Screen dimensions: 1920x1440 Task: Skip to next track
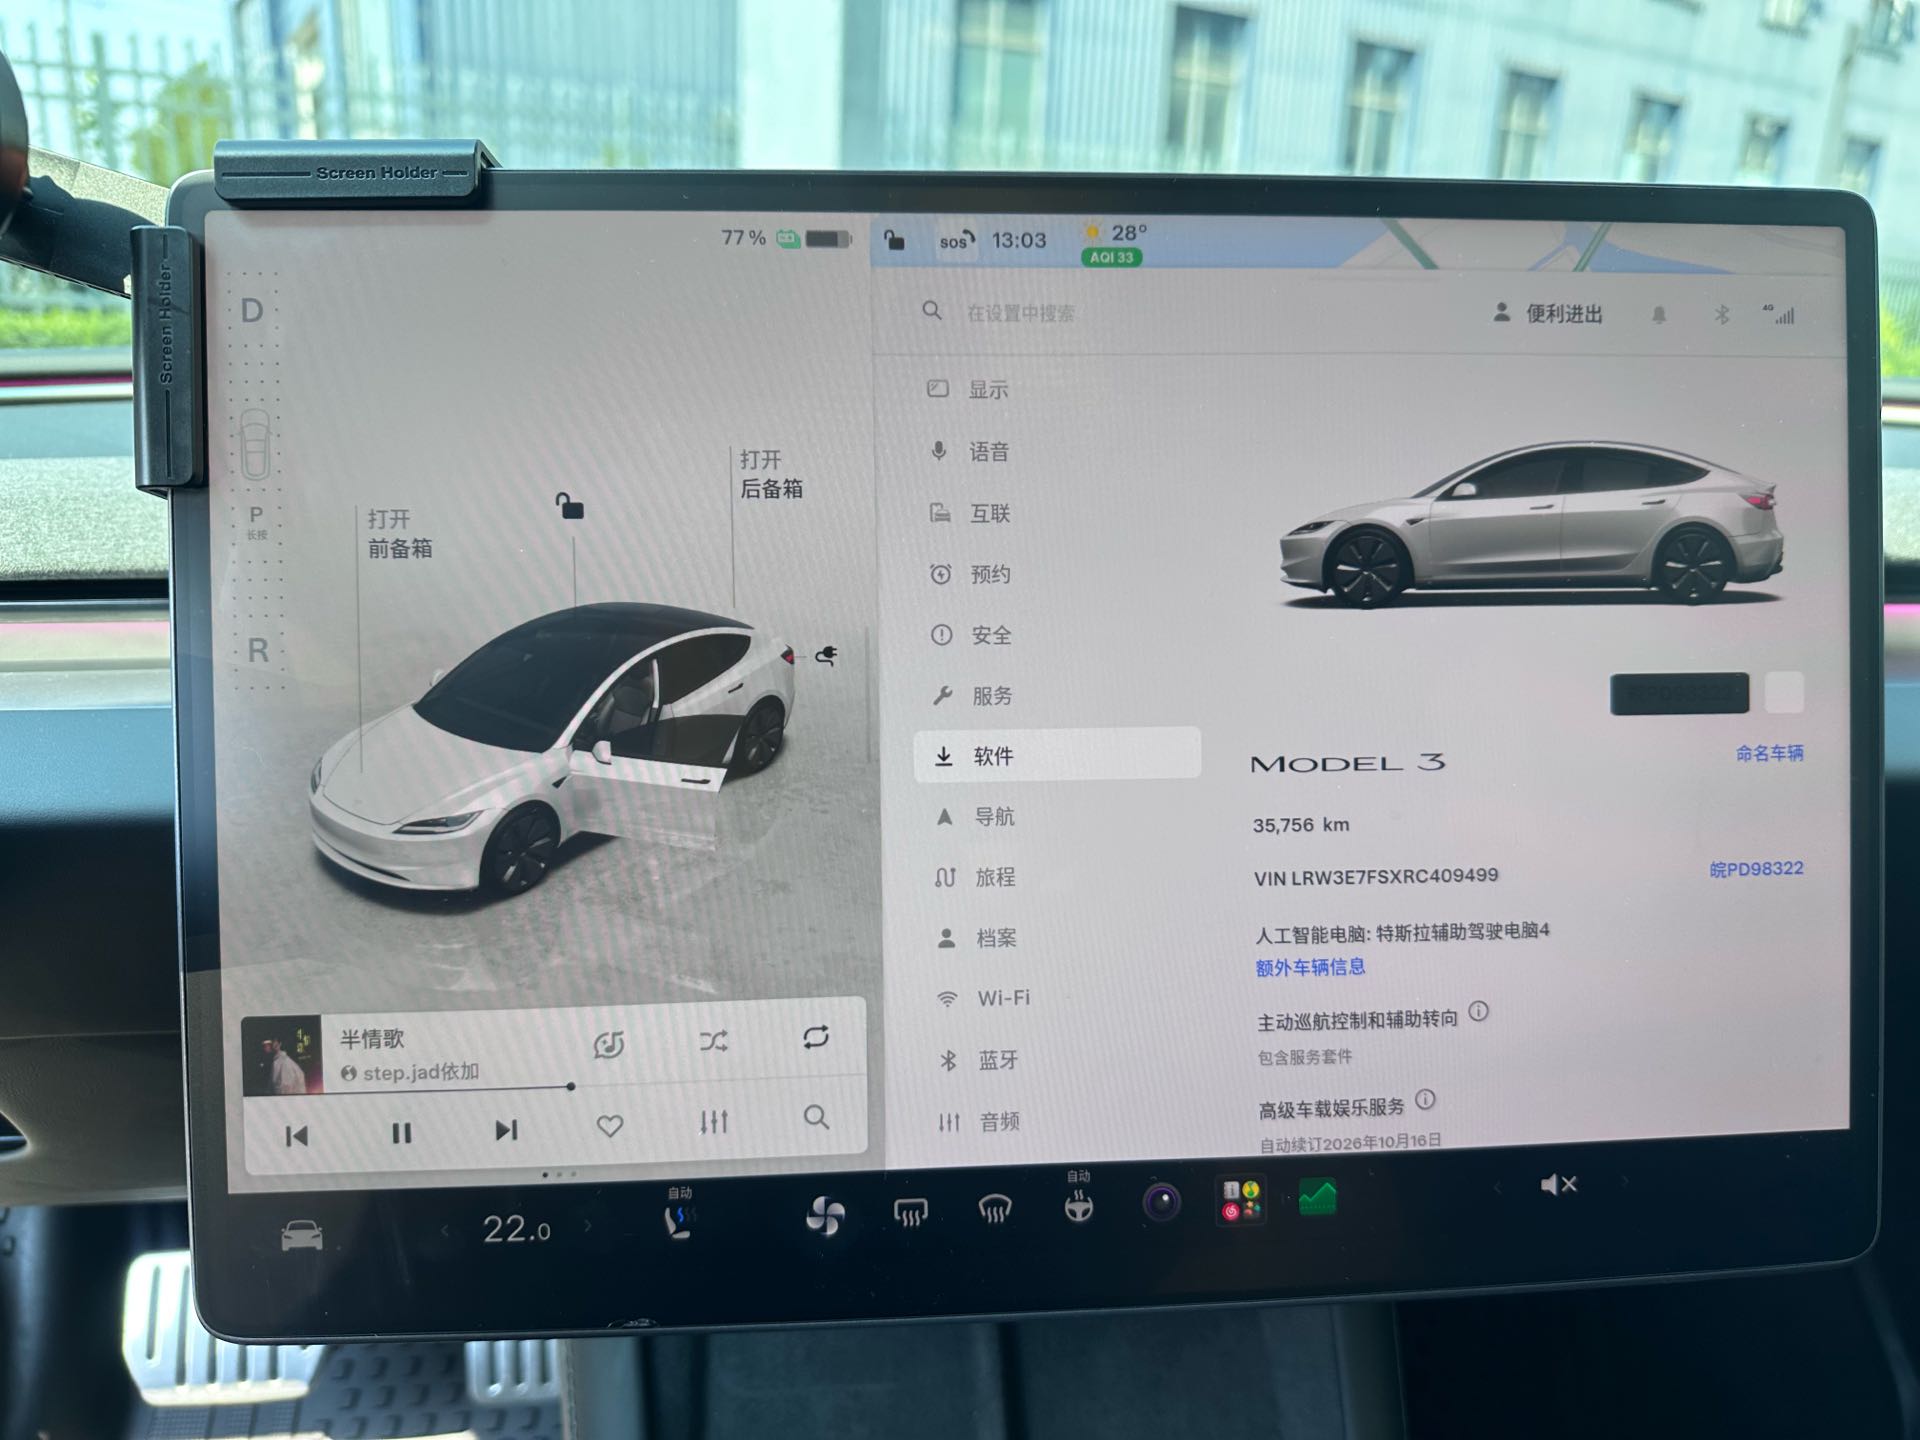pyautogui.click(x=506, y=1130)
